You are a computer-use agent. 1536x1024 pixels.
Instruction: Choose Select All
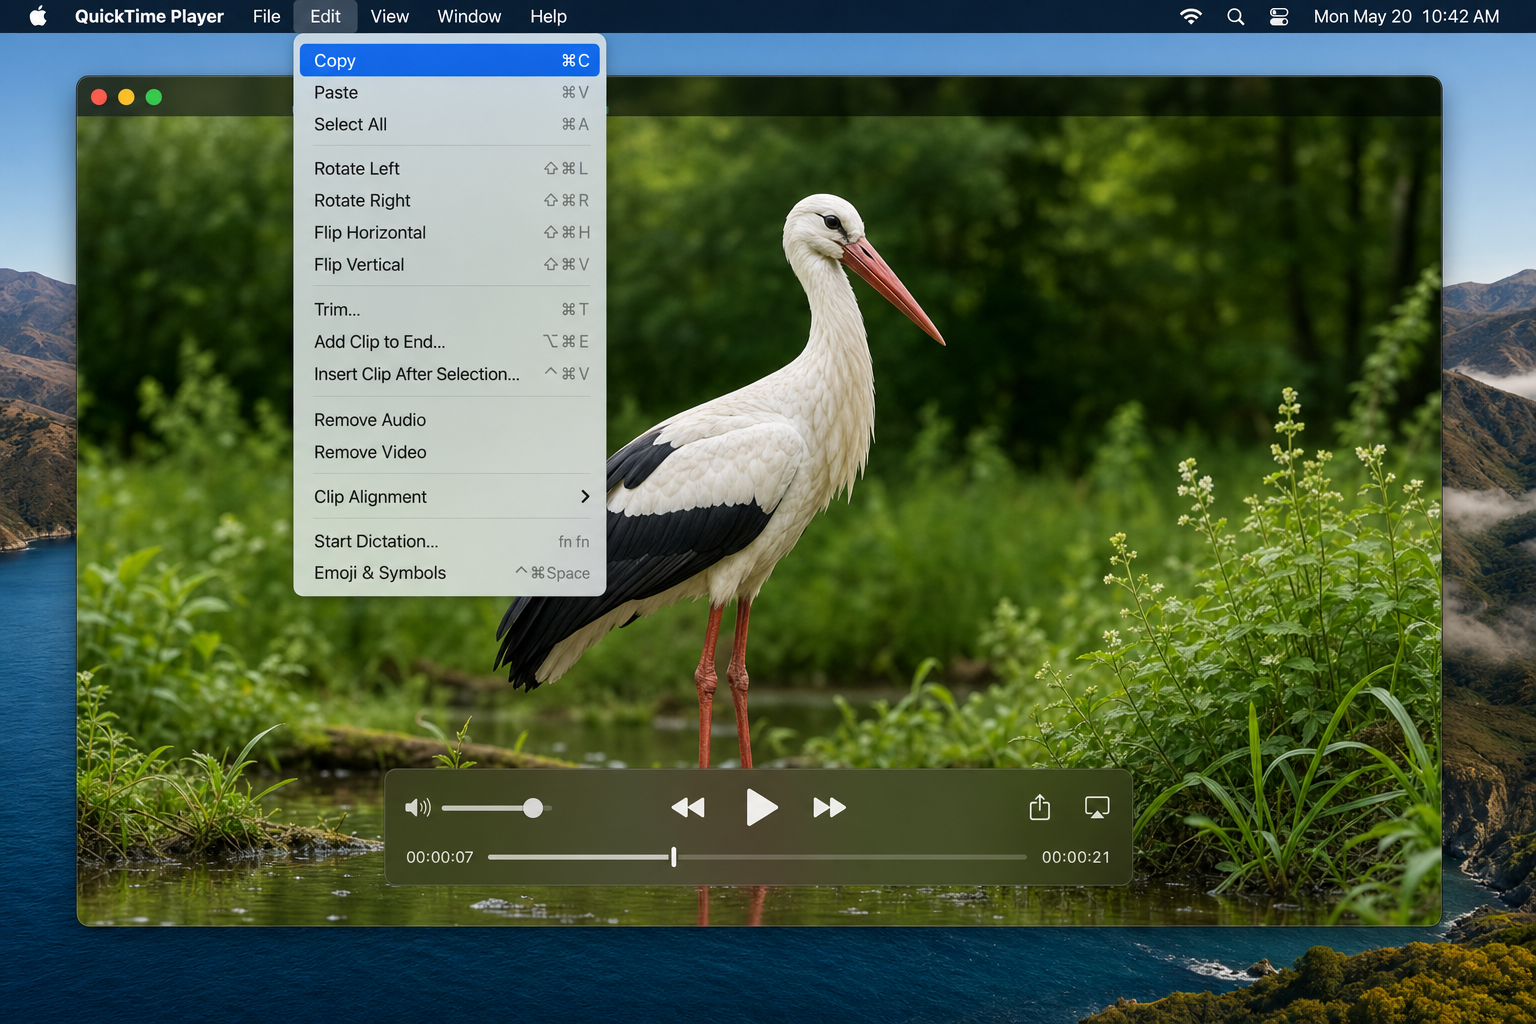[450, 124]
